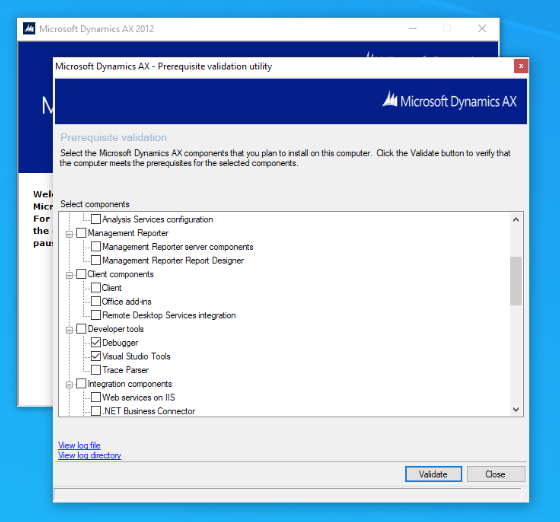Click the Validate button
Image resolution: width=560 pixels, height=522 pixels.
[433, 474]
